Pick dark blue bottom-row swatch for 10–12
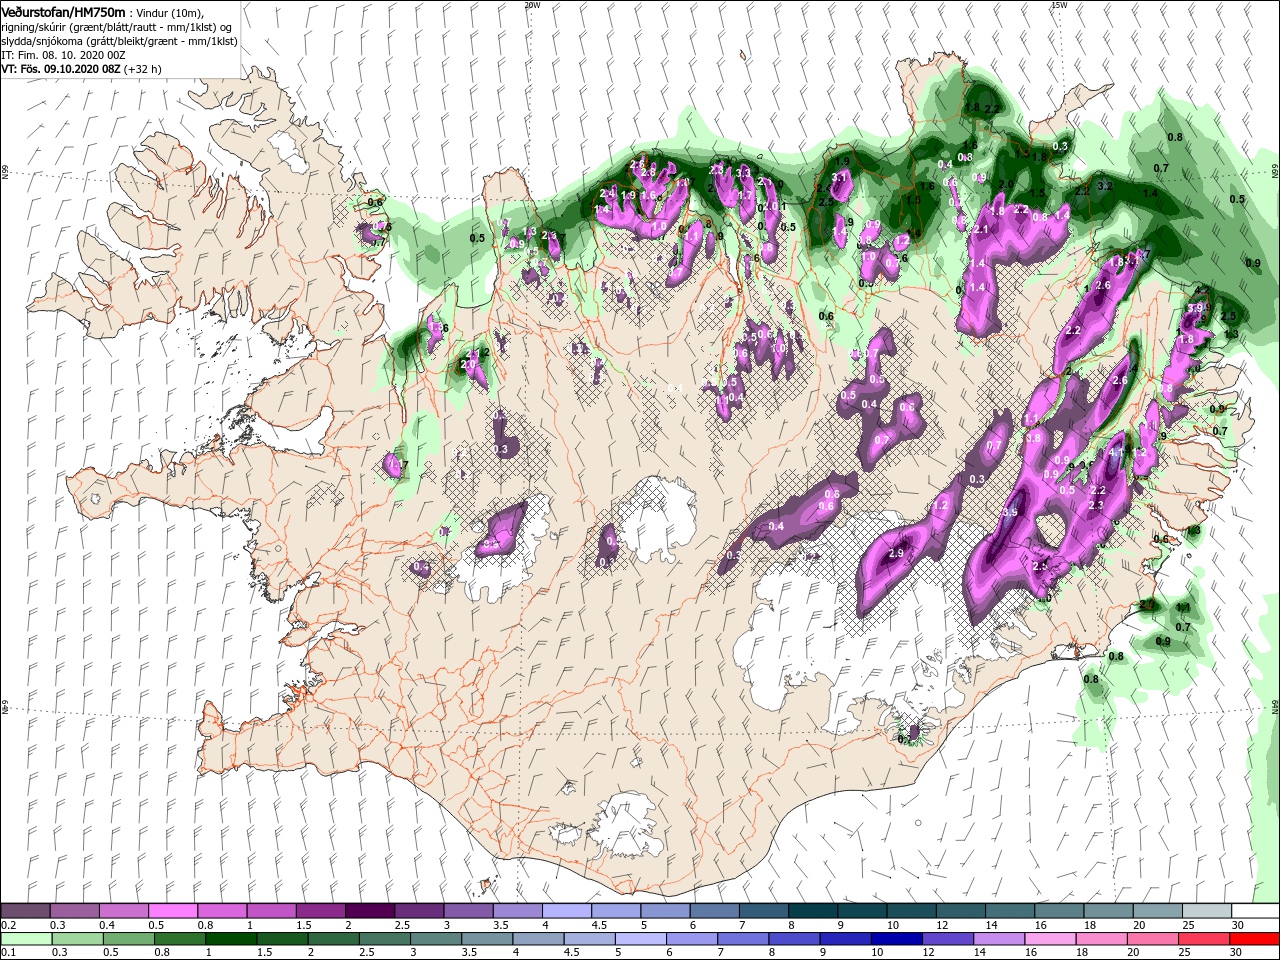 895,939
